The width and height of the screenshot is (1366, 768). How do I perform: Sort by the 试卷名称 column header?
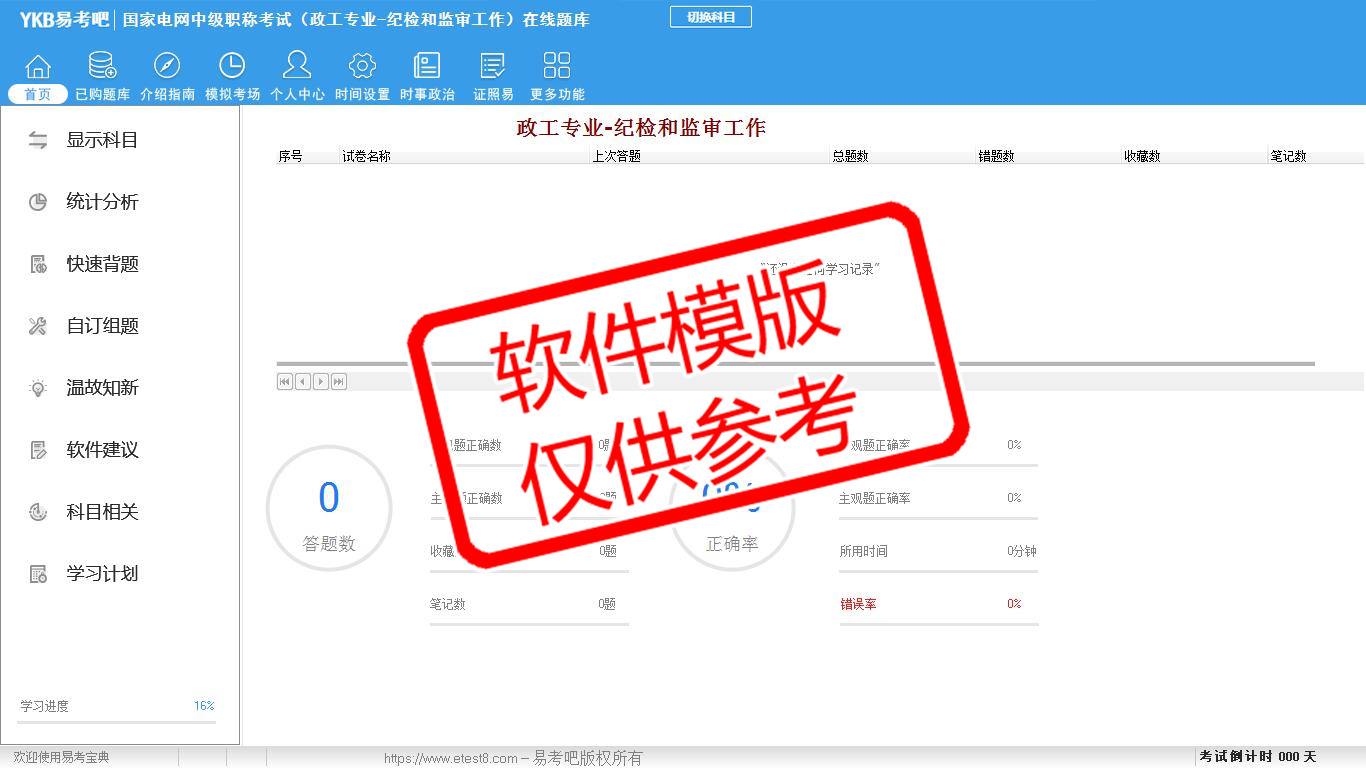pos(366,156)
